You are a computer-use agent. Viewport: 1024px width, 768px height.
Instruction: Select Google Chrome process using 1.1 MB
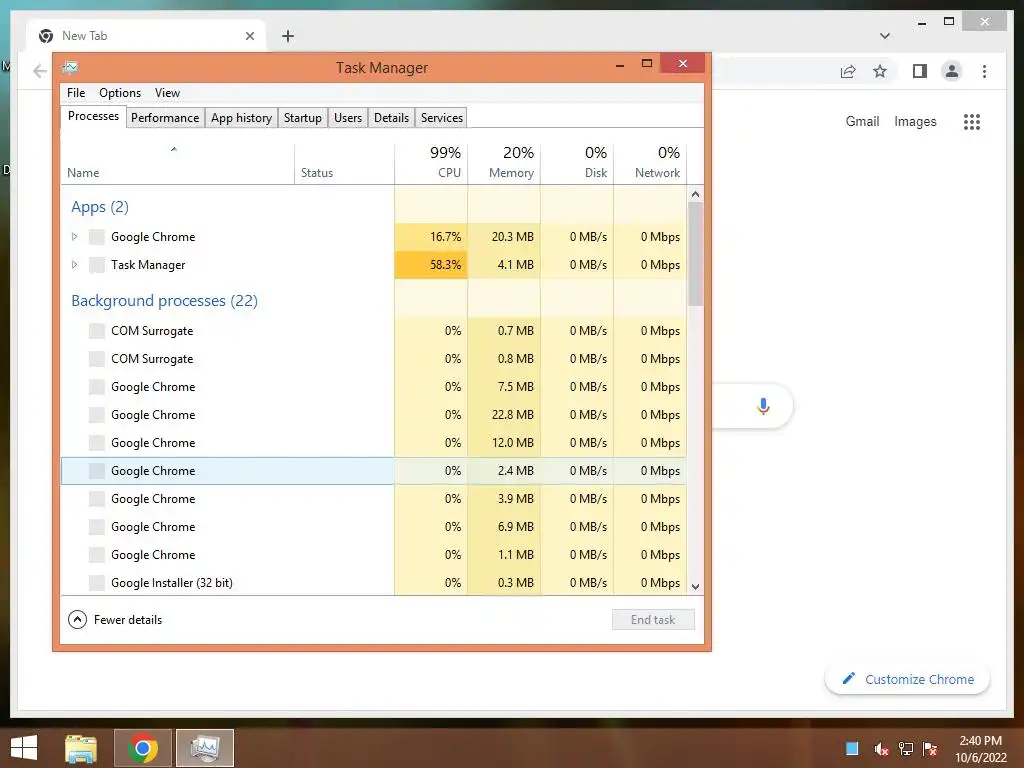[374, 555]
